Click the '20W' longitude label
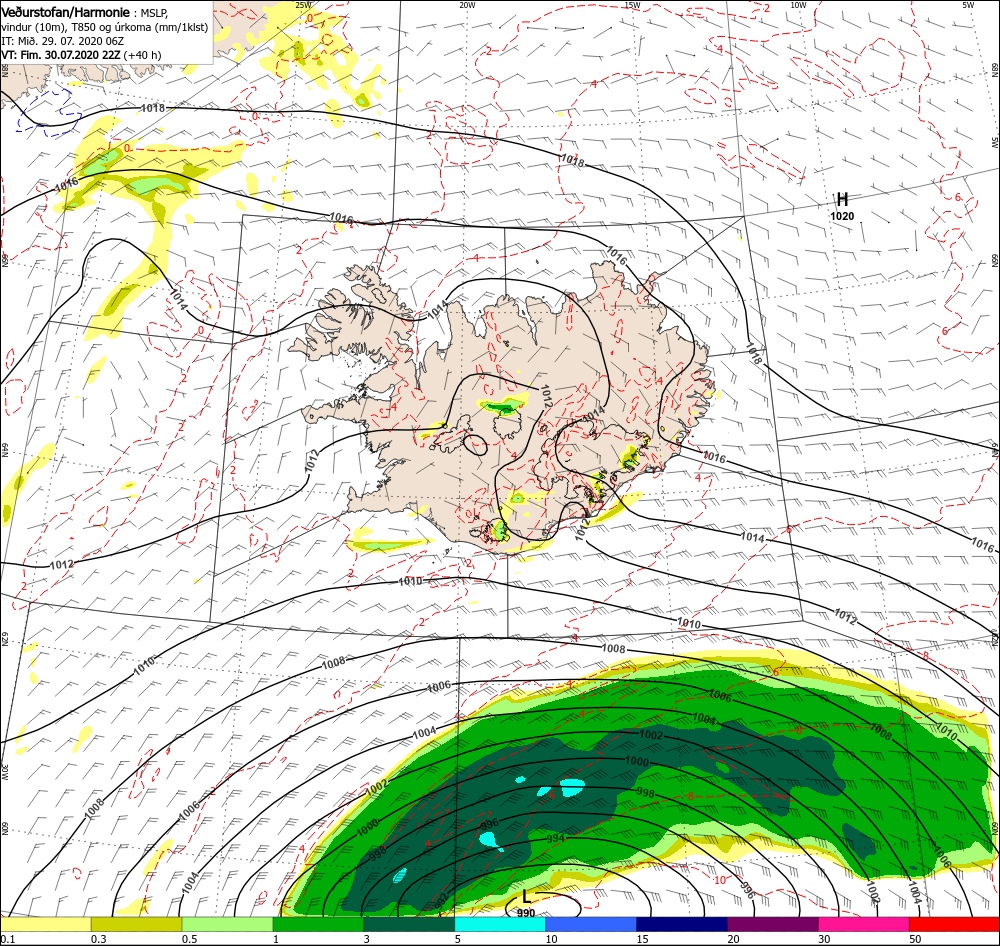 pos(467,5)
